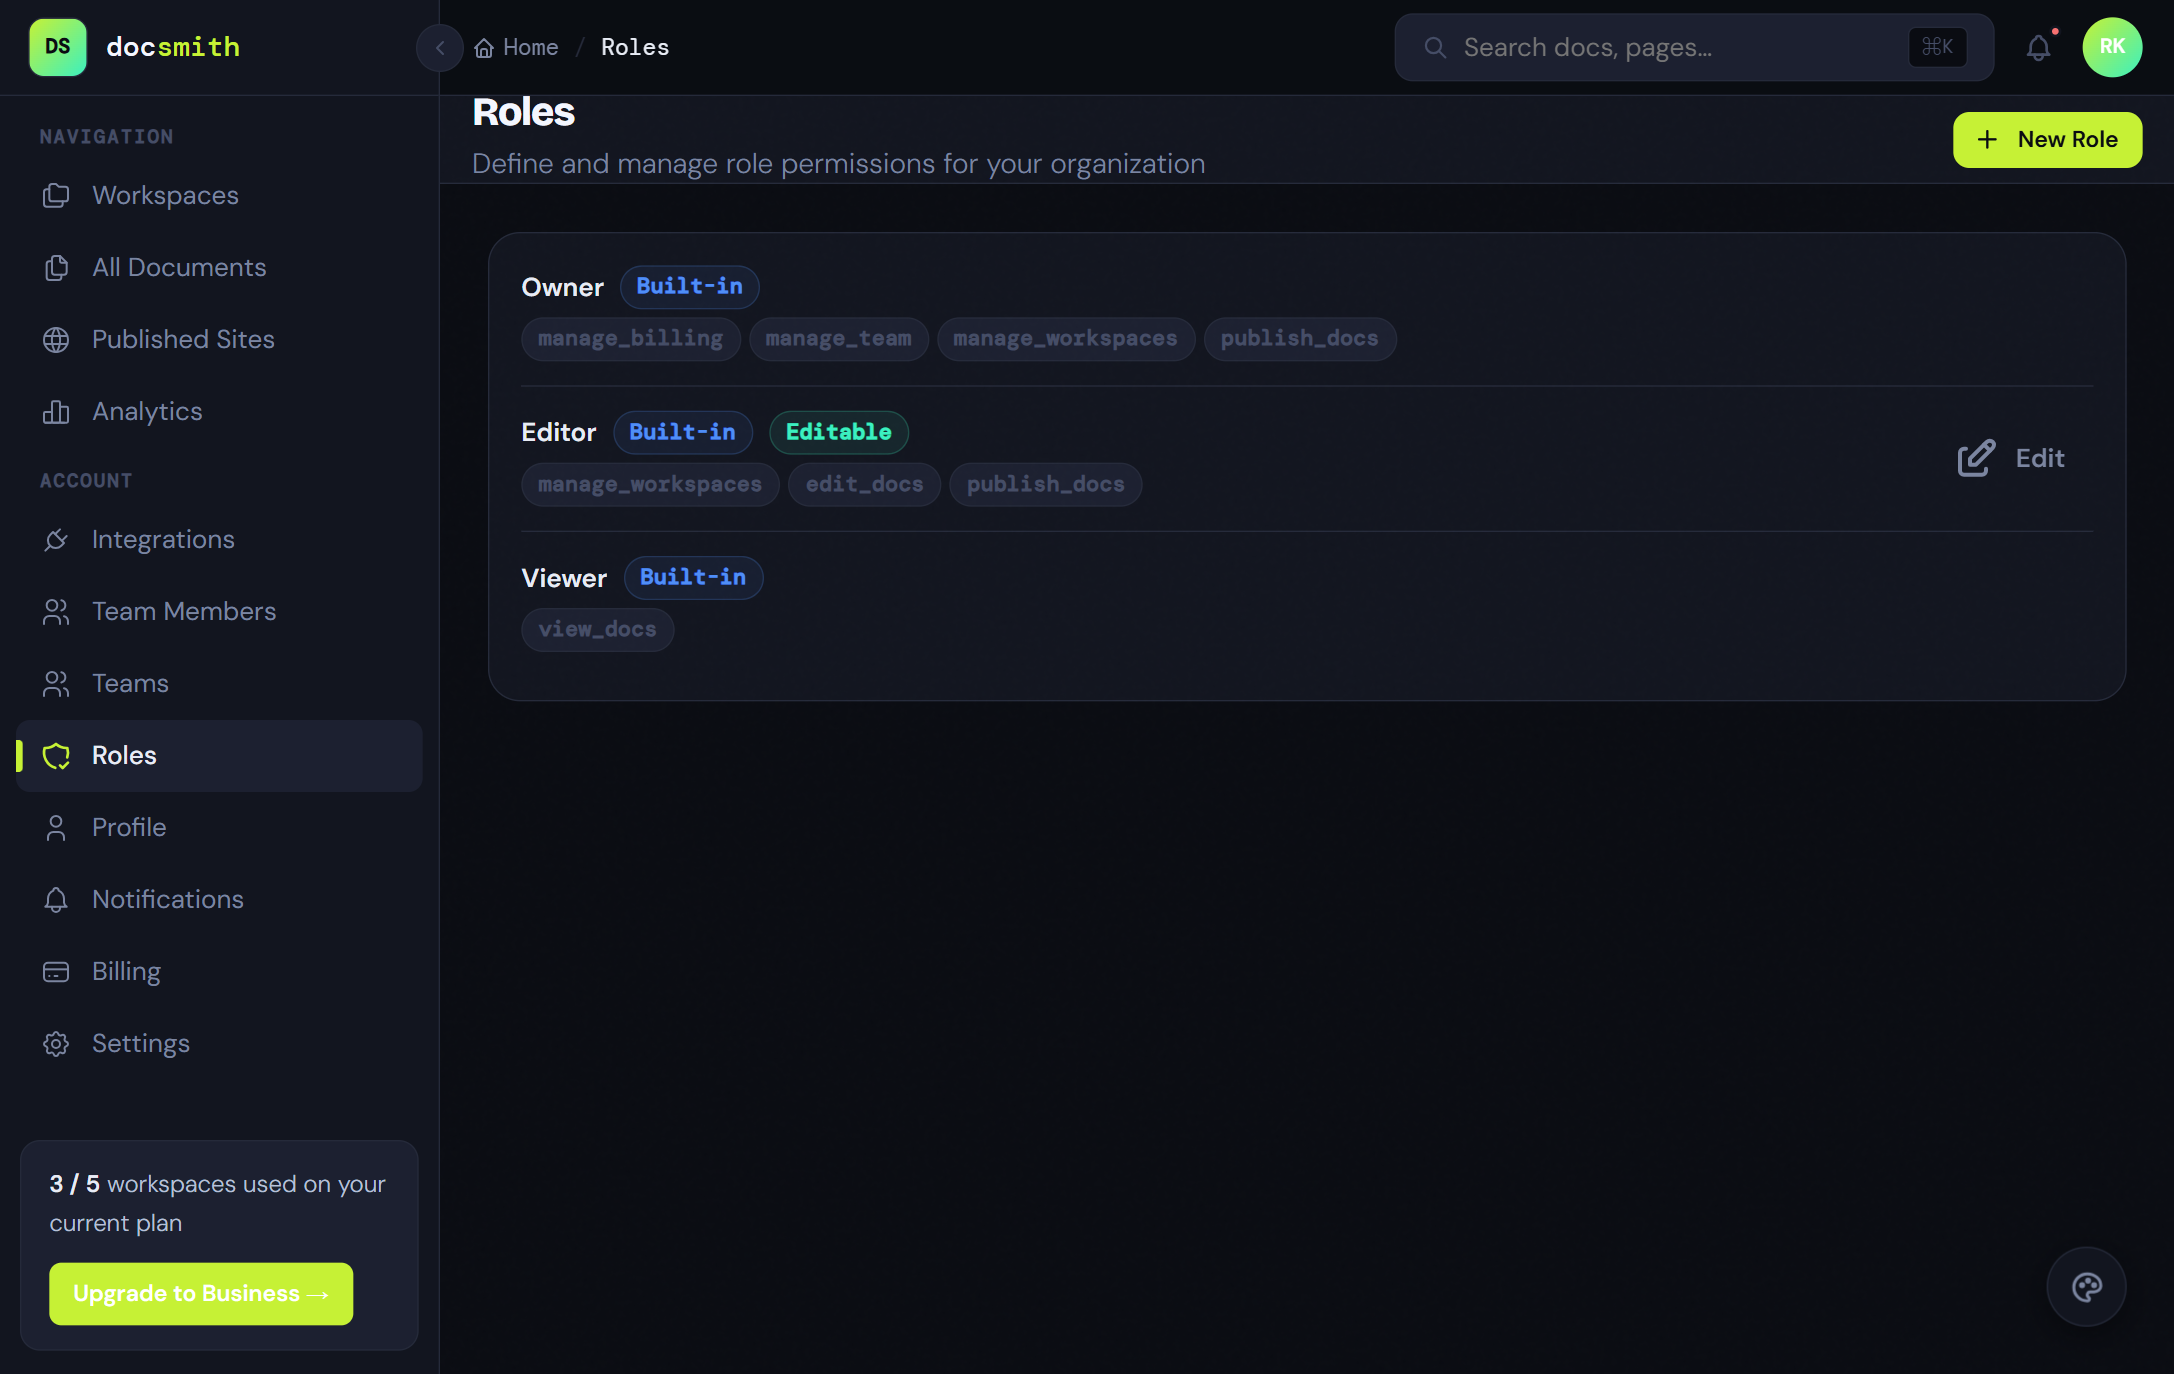Go to the Billing sidebar item
Viewport: 2174px width, 1374px height.
[126, 972]
